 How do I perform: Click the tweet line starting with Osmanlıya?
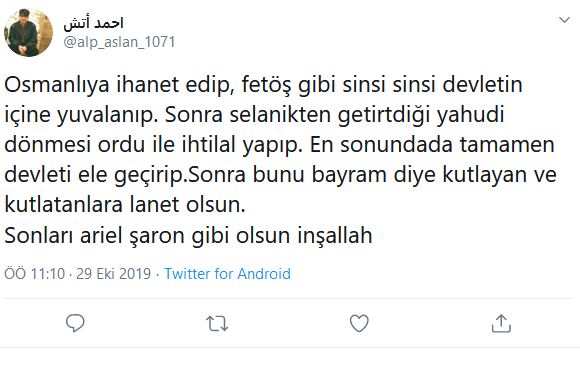263,85
